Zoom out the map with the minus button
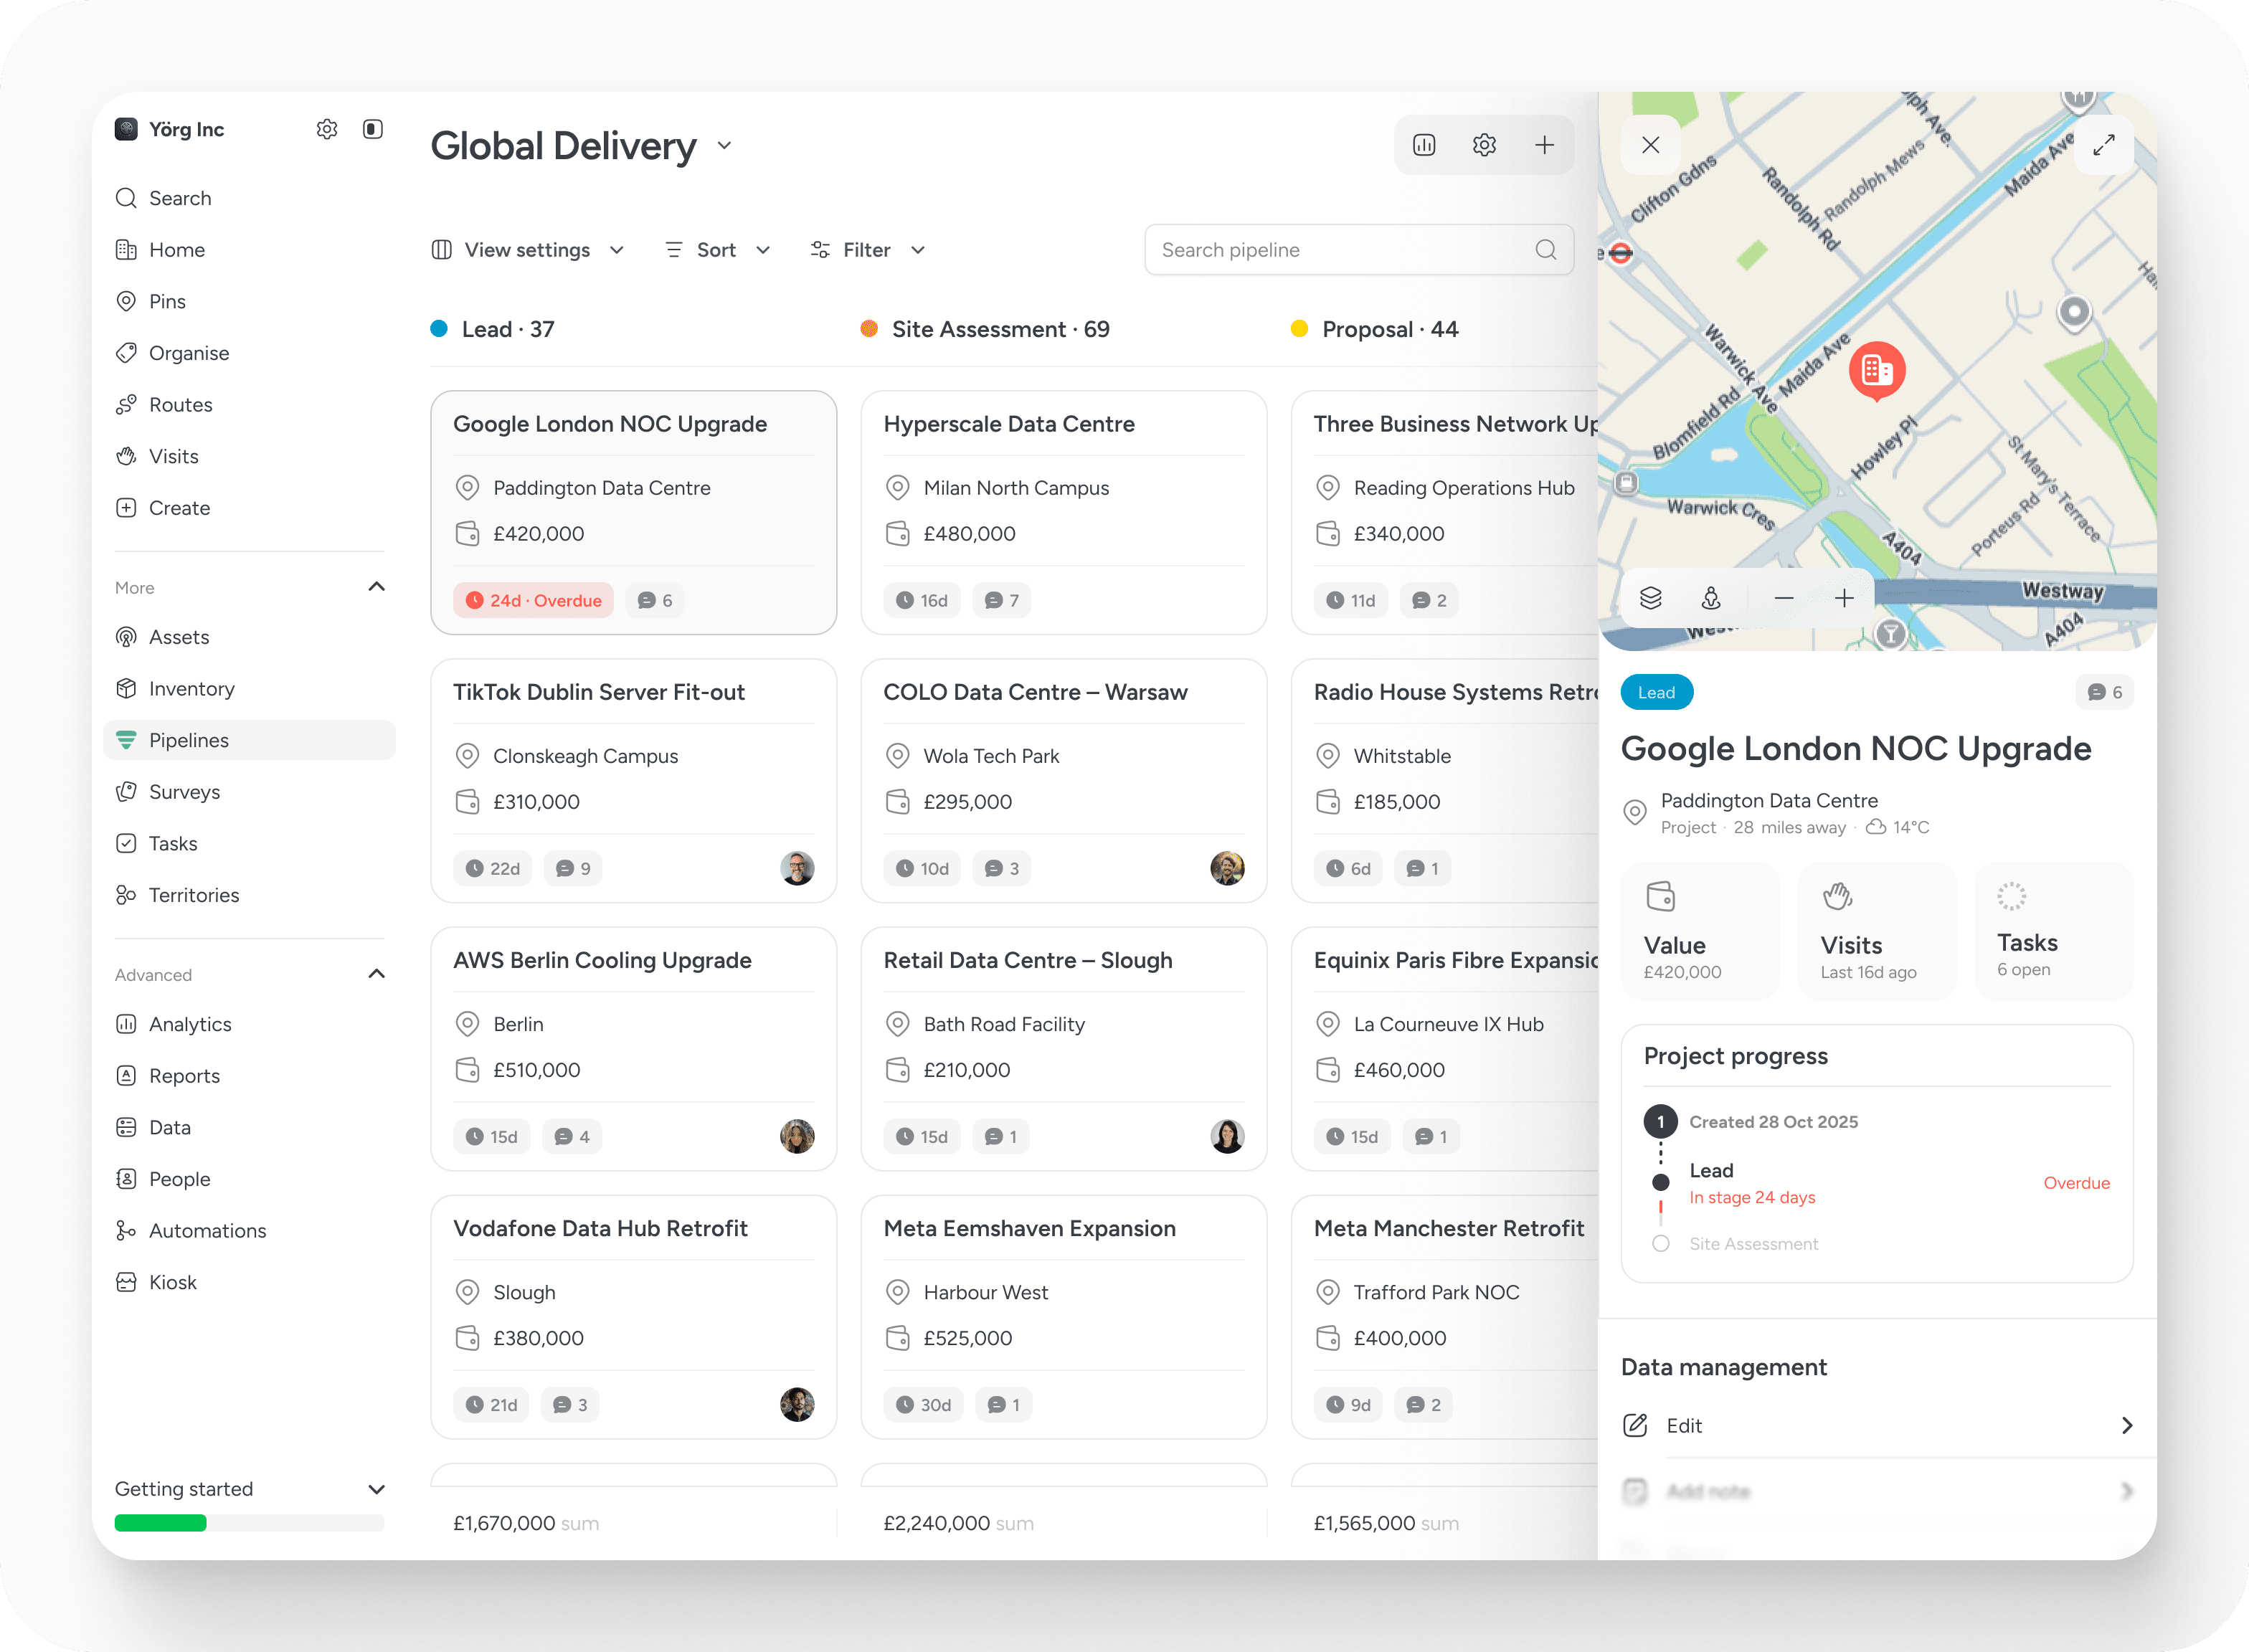 click(x=1783, y=598)
